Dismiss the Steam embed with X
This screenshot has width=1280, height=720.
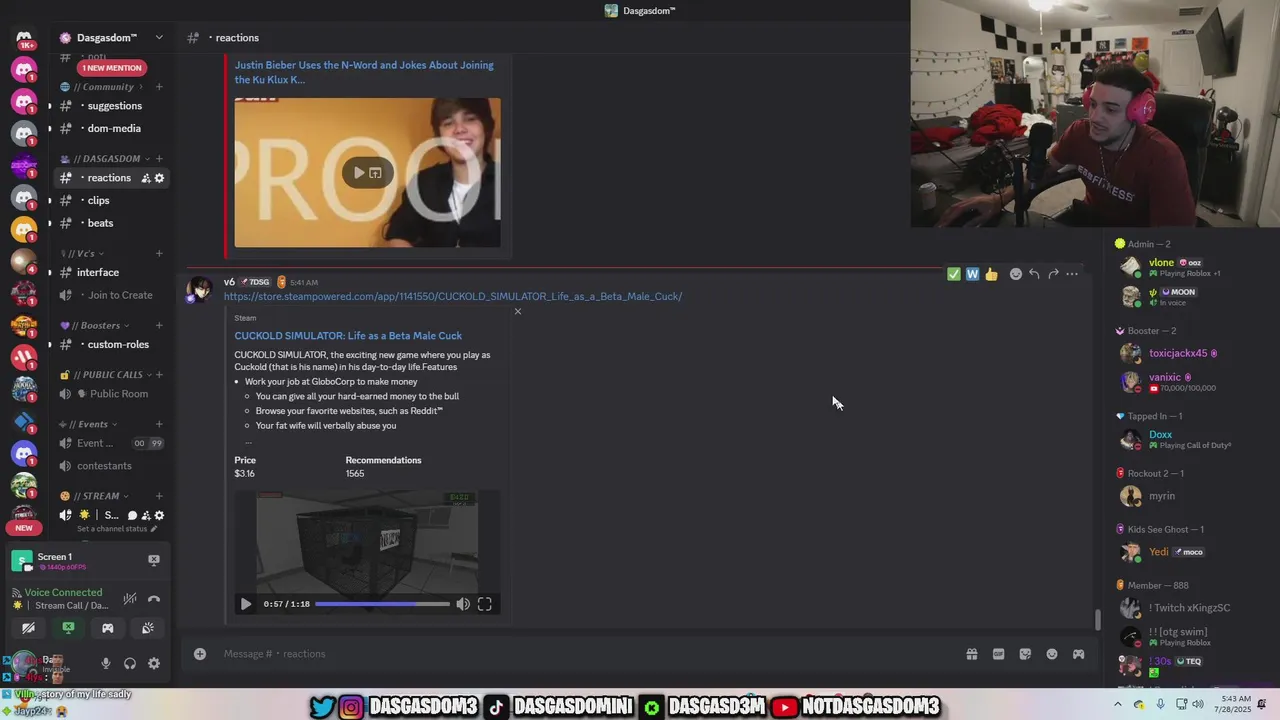(517, 311)
